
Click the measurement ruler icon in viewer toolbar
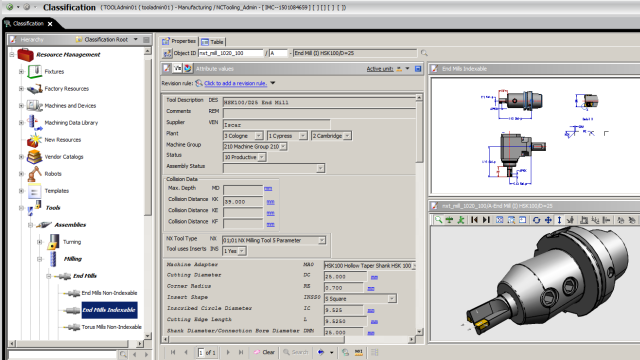click(584, 220)
